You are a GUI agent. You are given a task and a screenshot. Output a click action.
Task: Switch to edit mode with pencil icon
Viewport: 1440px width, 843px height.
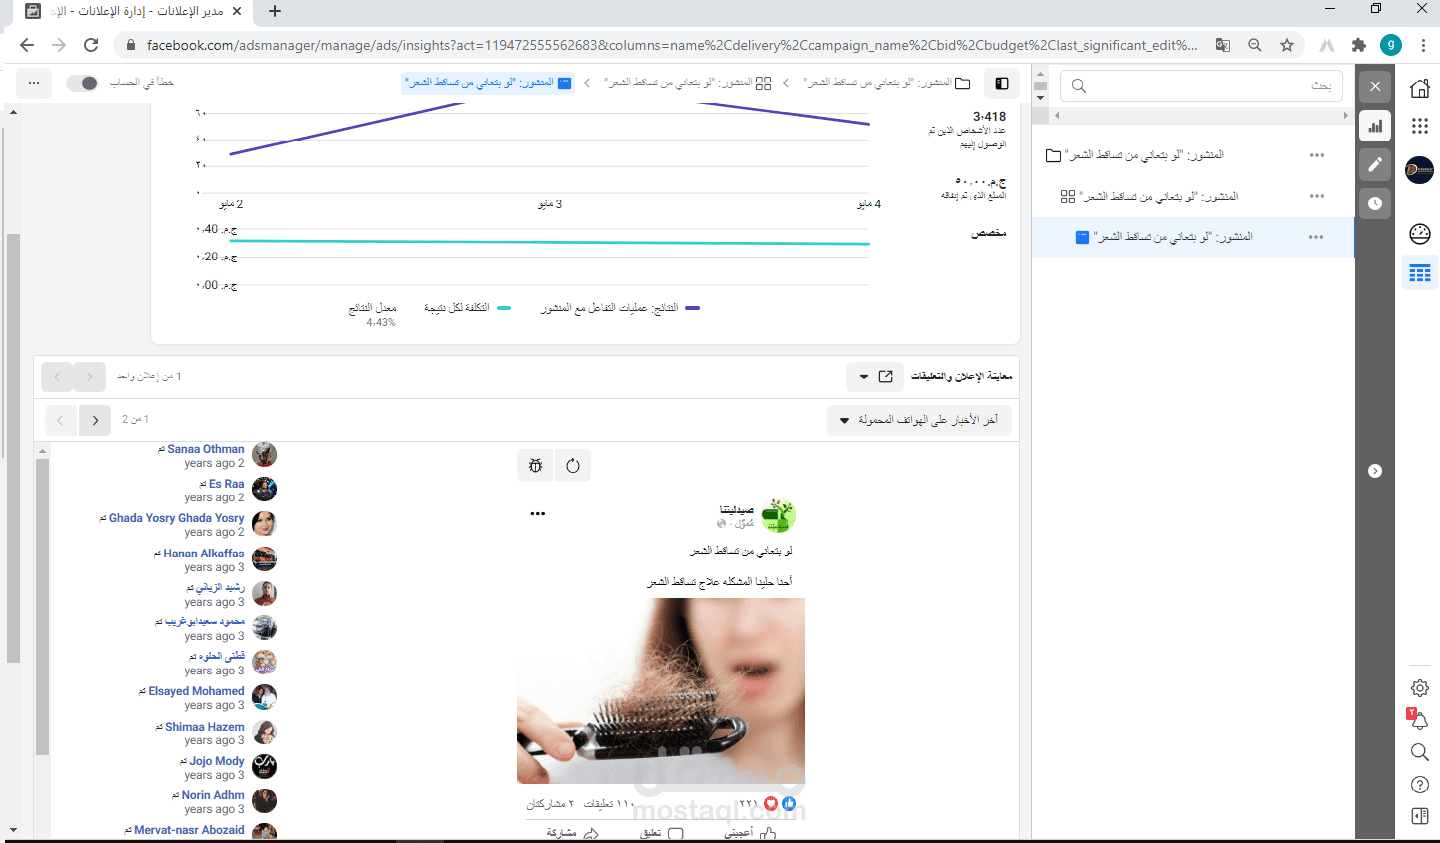click(1375, 165)
